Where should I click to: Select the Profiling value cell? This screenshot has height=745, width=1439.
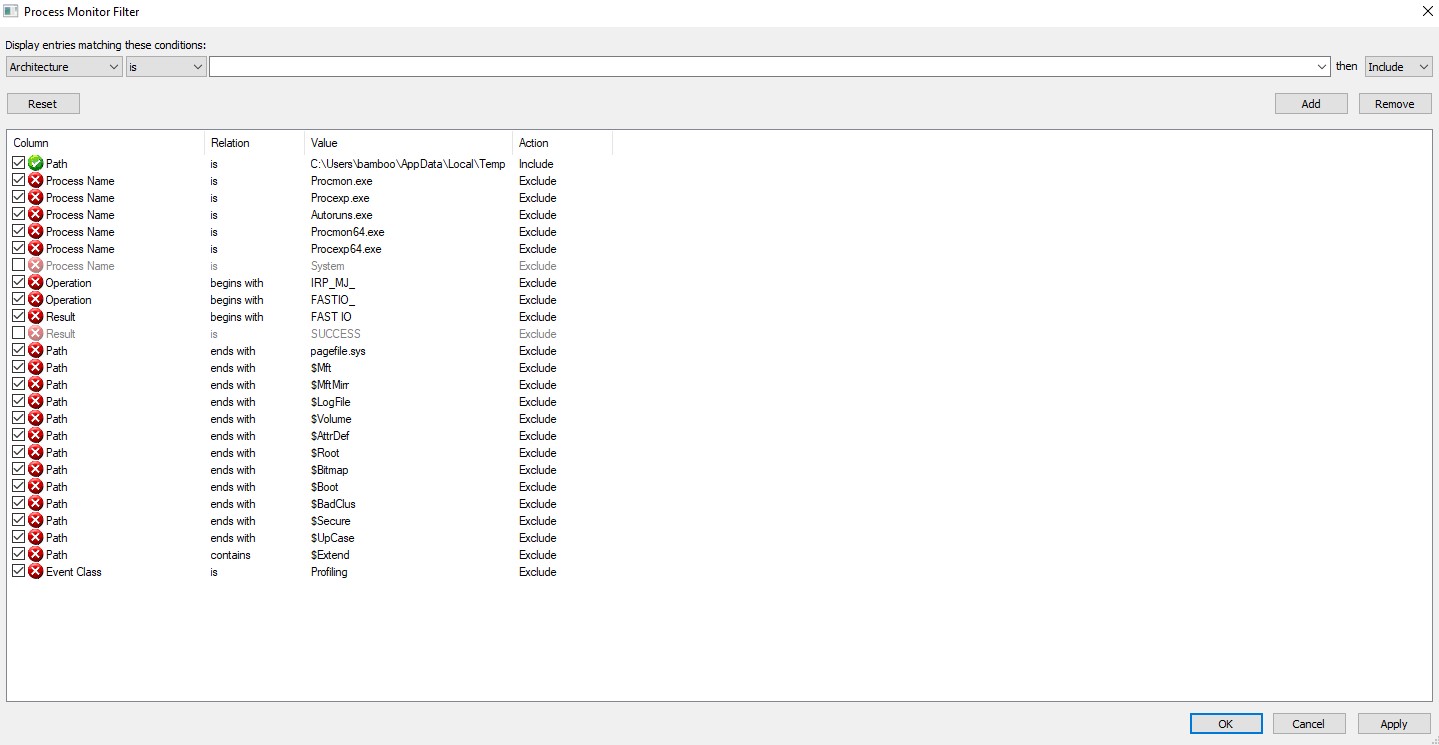point(329,571)
